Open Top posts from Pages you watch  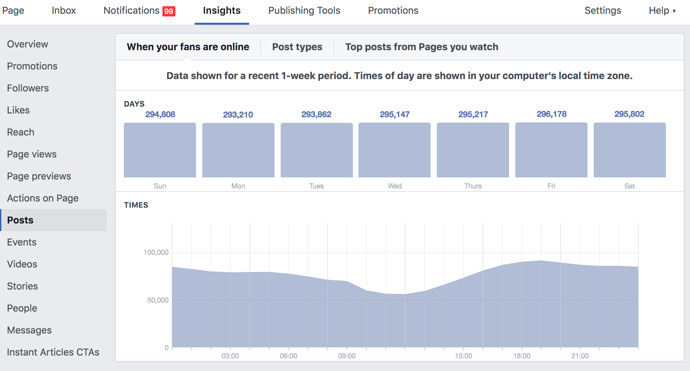tap(422, 47)
